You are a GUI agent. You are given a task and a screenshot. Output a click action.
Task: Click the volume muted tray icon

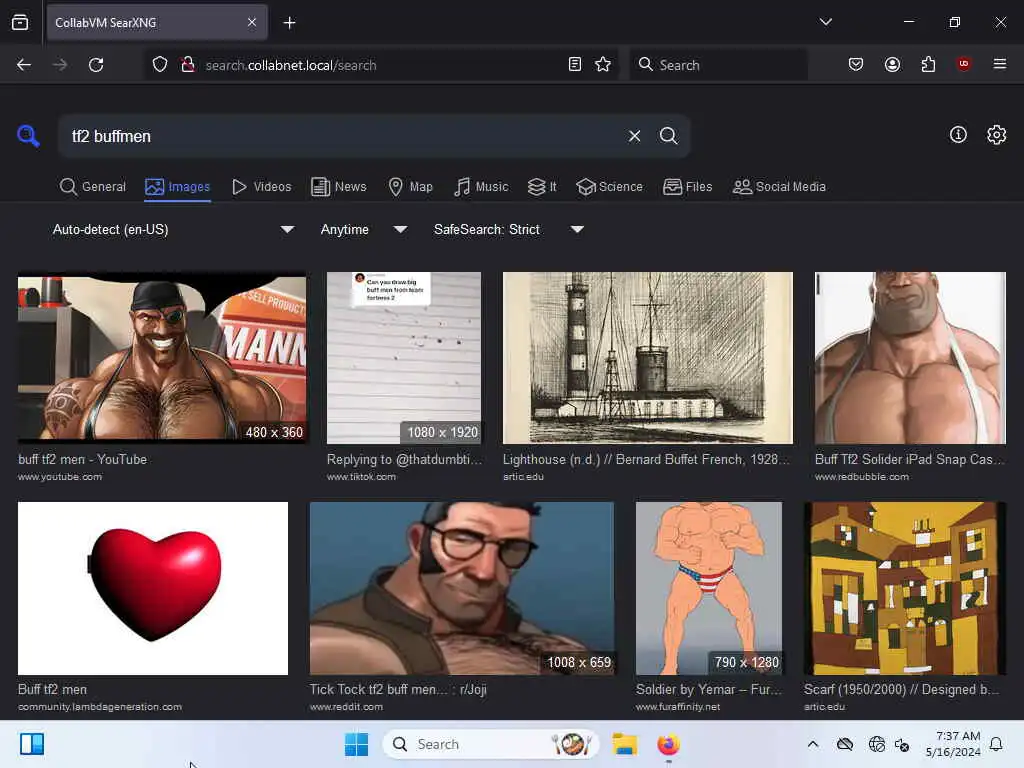pyautogui.click(x=902, y=744)
